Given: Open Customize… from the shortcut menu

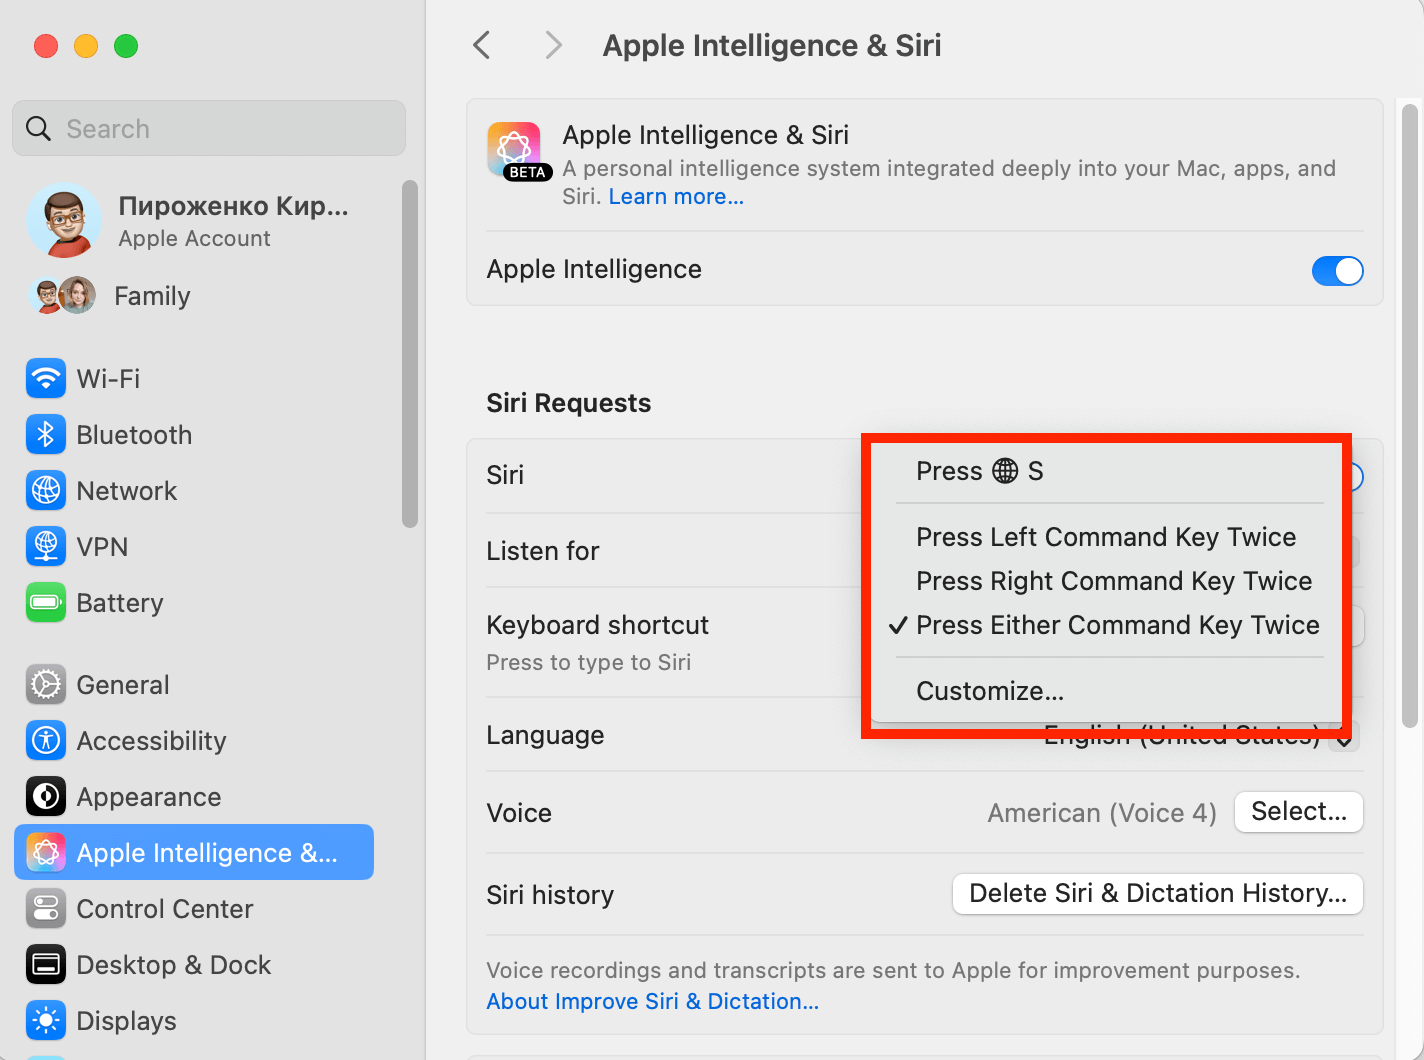Looking at the screenshot, I should point(988,690).
